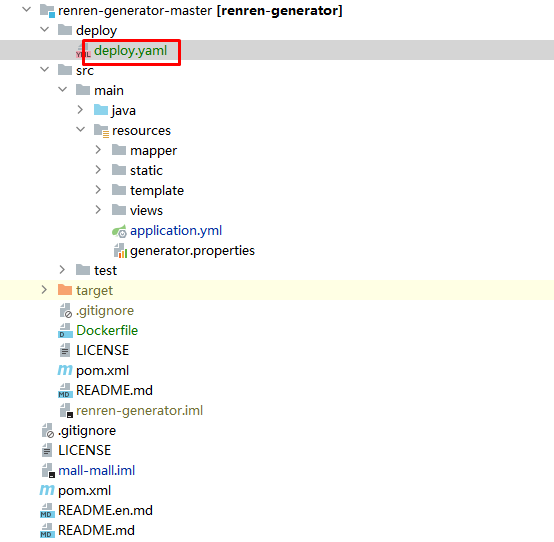Click the Spring icon next to application.yml

(119, 231)
